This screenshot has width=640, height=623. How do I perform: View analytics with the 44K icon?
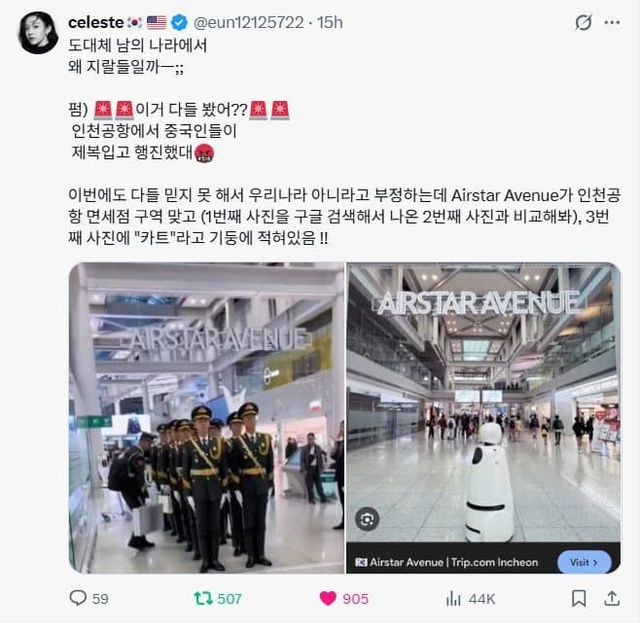(453, 599)
